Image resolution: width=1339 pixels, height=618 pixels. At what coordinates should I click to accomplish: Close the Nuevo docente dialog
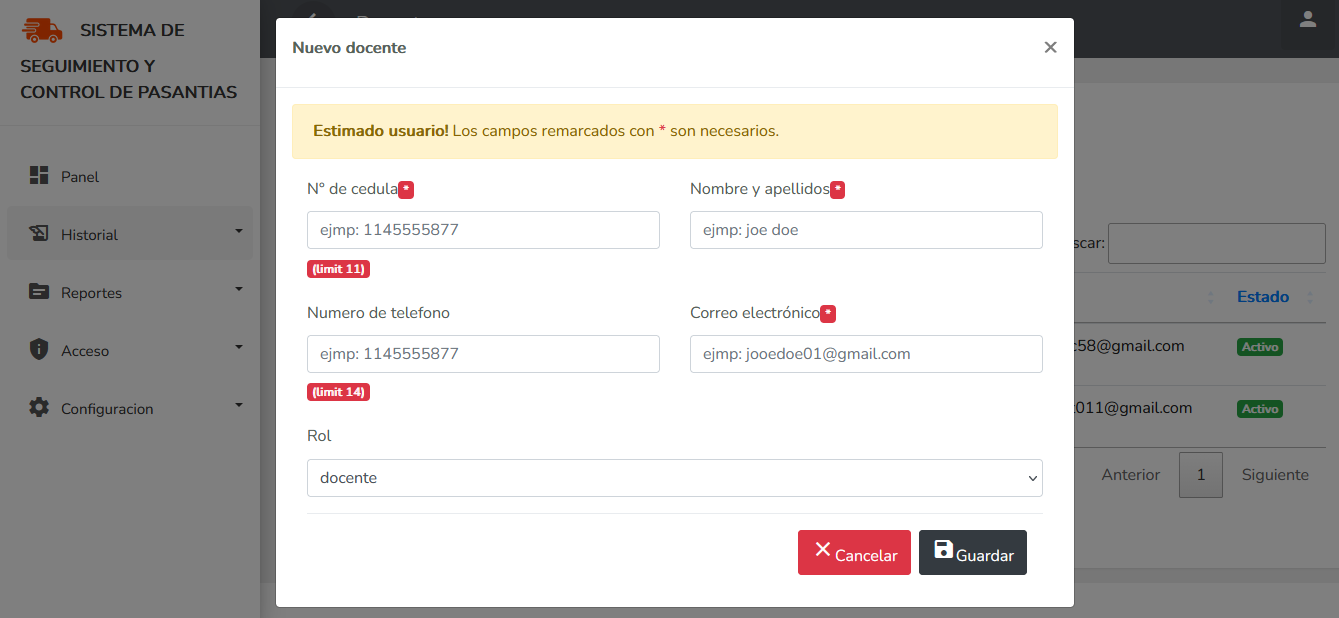[x=1050, y=47]
